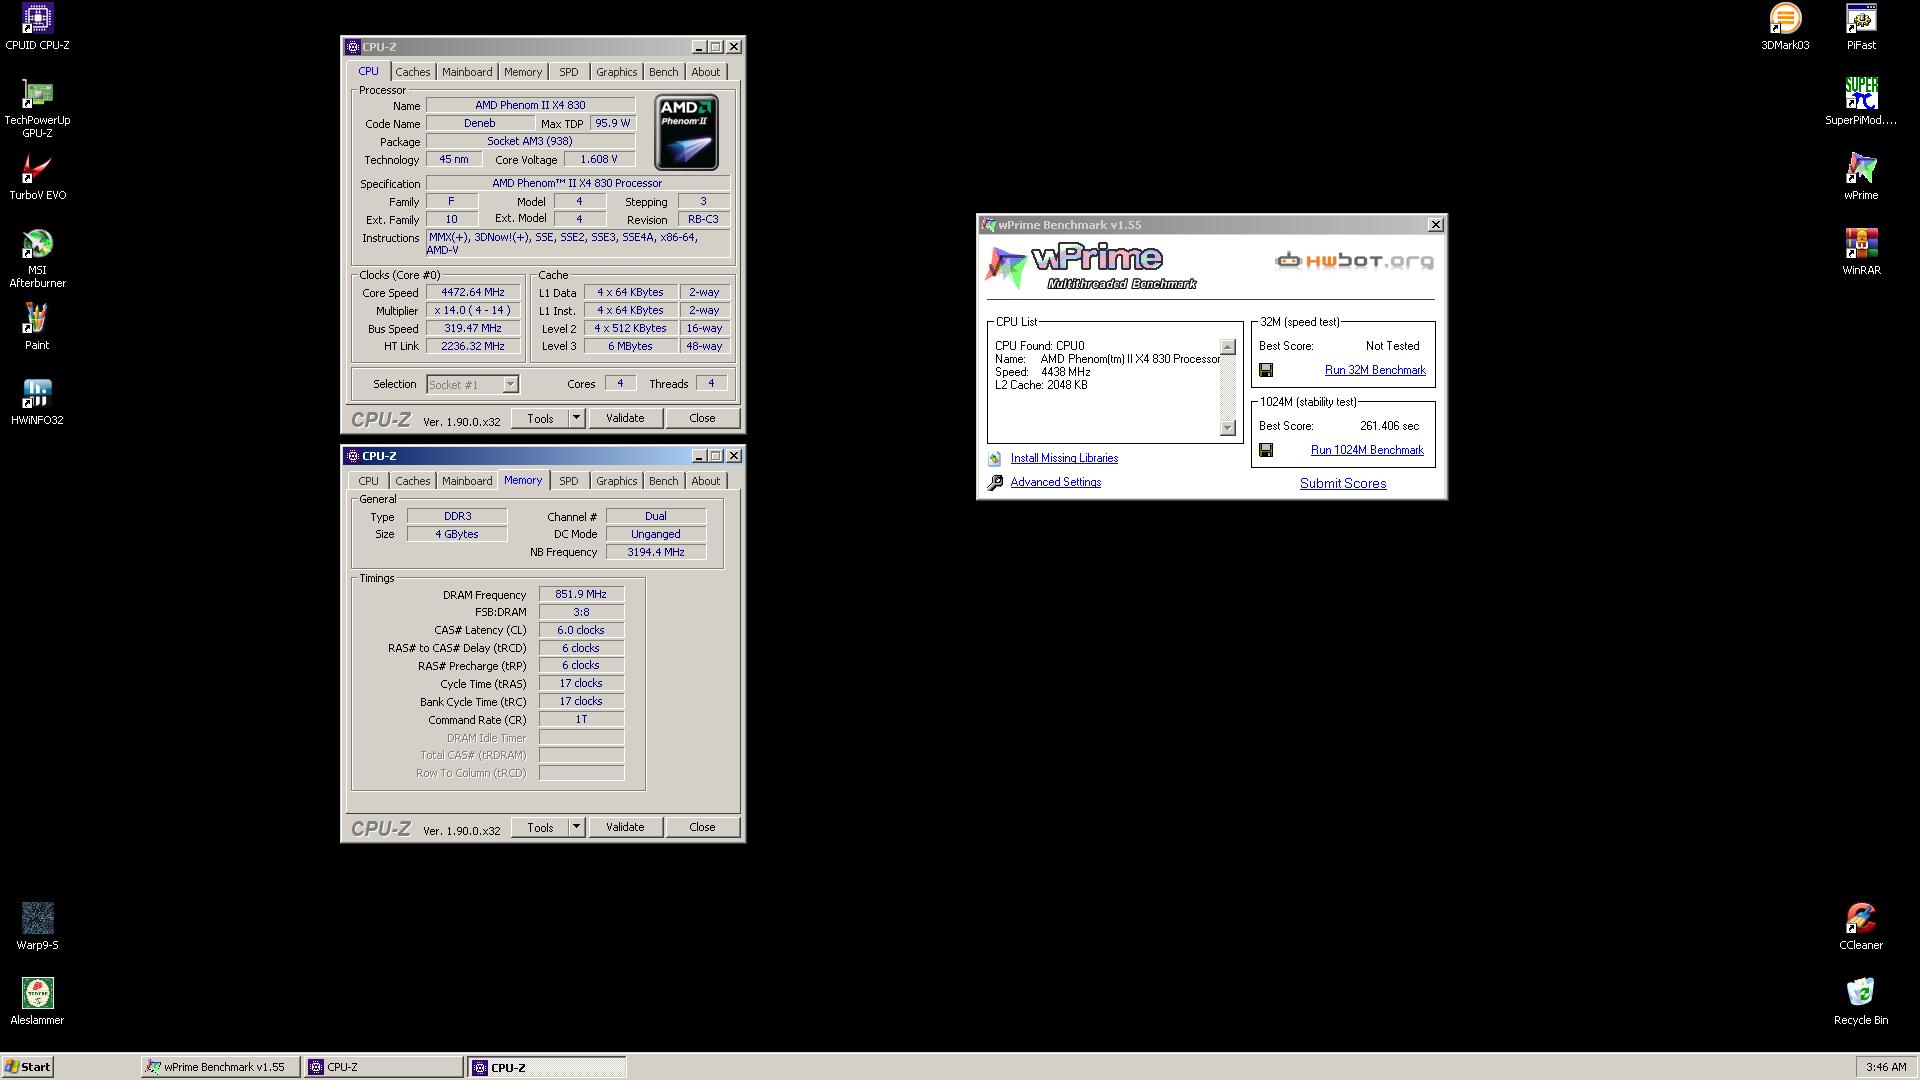The height and width of the screenshot is (1080, 1920).
Task: Open Tools dropdown arrow in bottom CPU-Z
Action: 576,827
